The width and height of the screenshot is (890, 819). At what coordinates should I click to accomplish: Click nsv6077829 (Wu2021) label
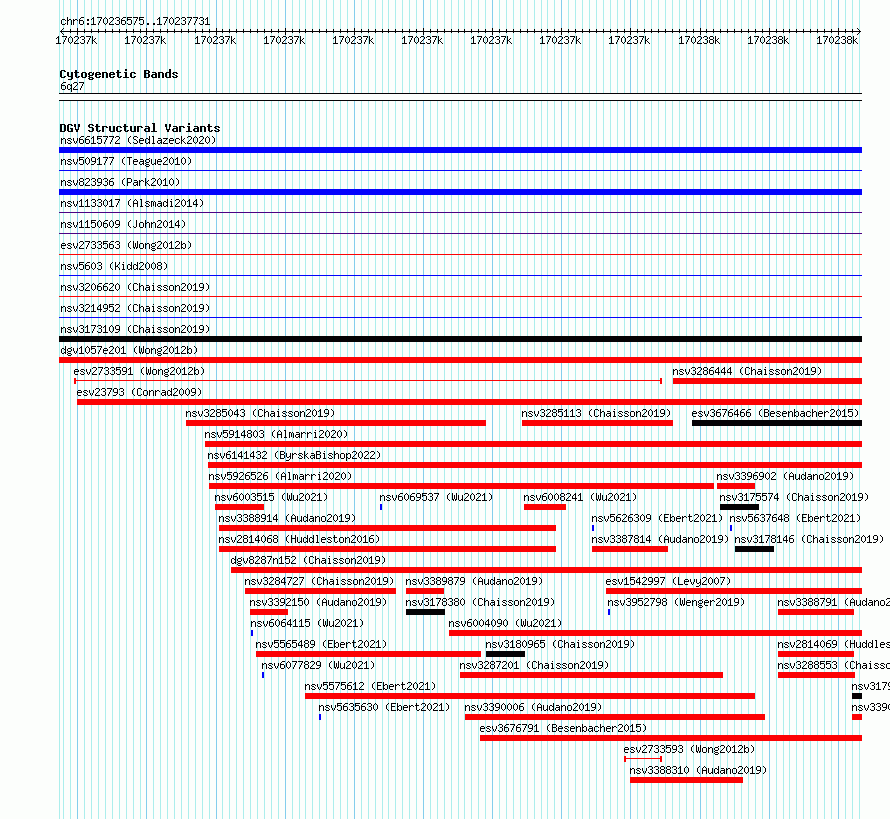318,665
